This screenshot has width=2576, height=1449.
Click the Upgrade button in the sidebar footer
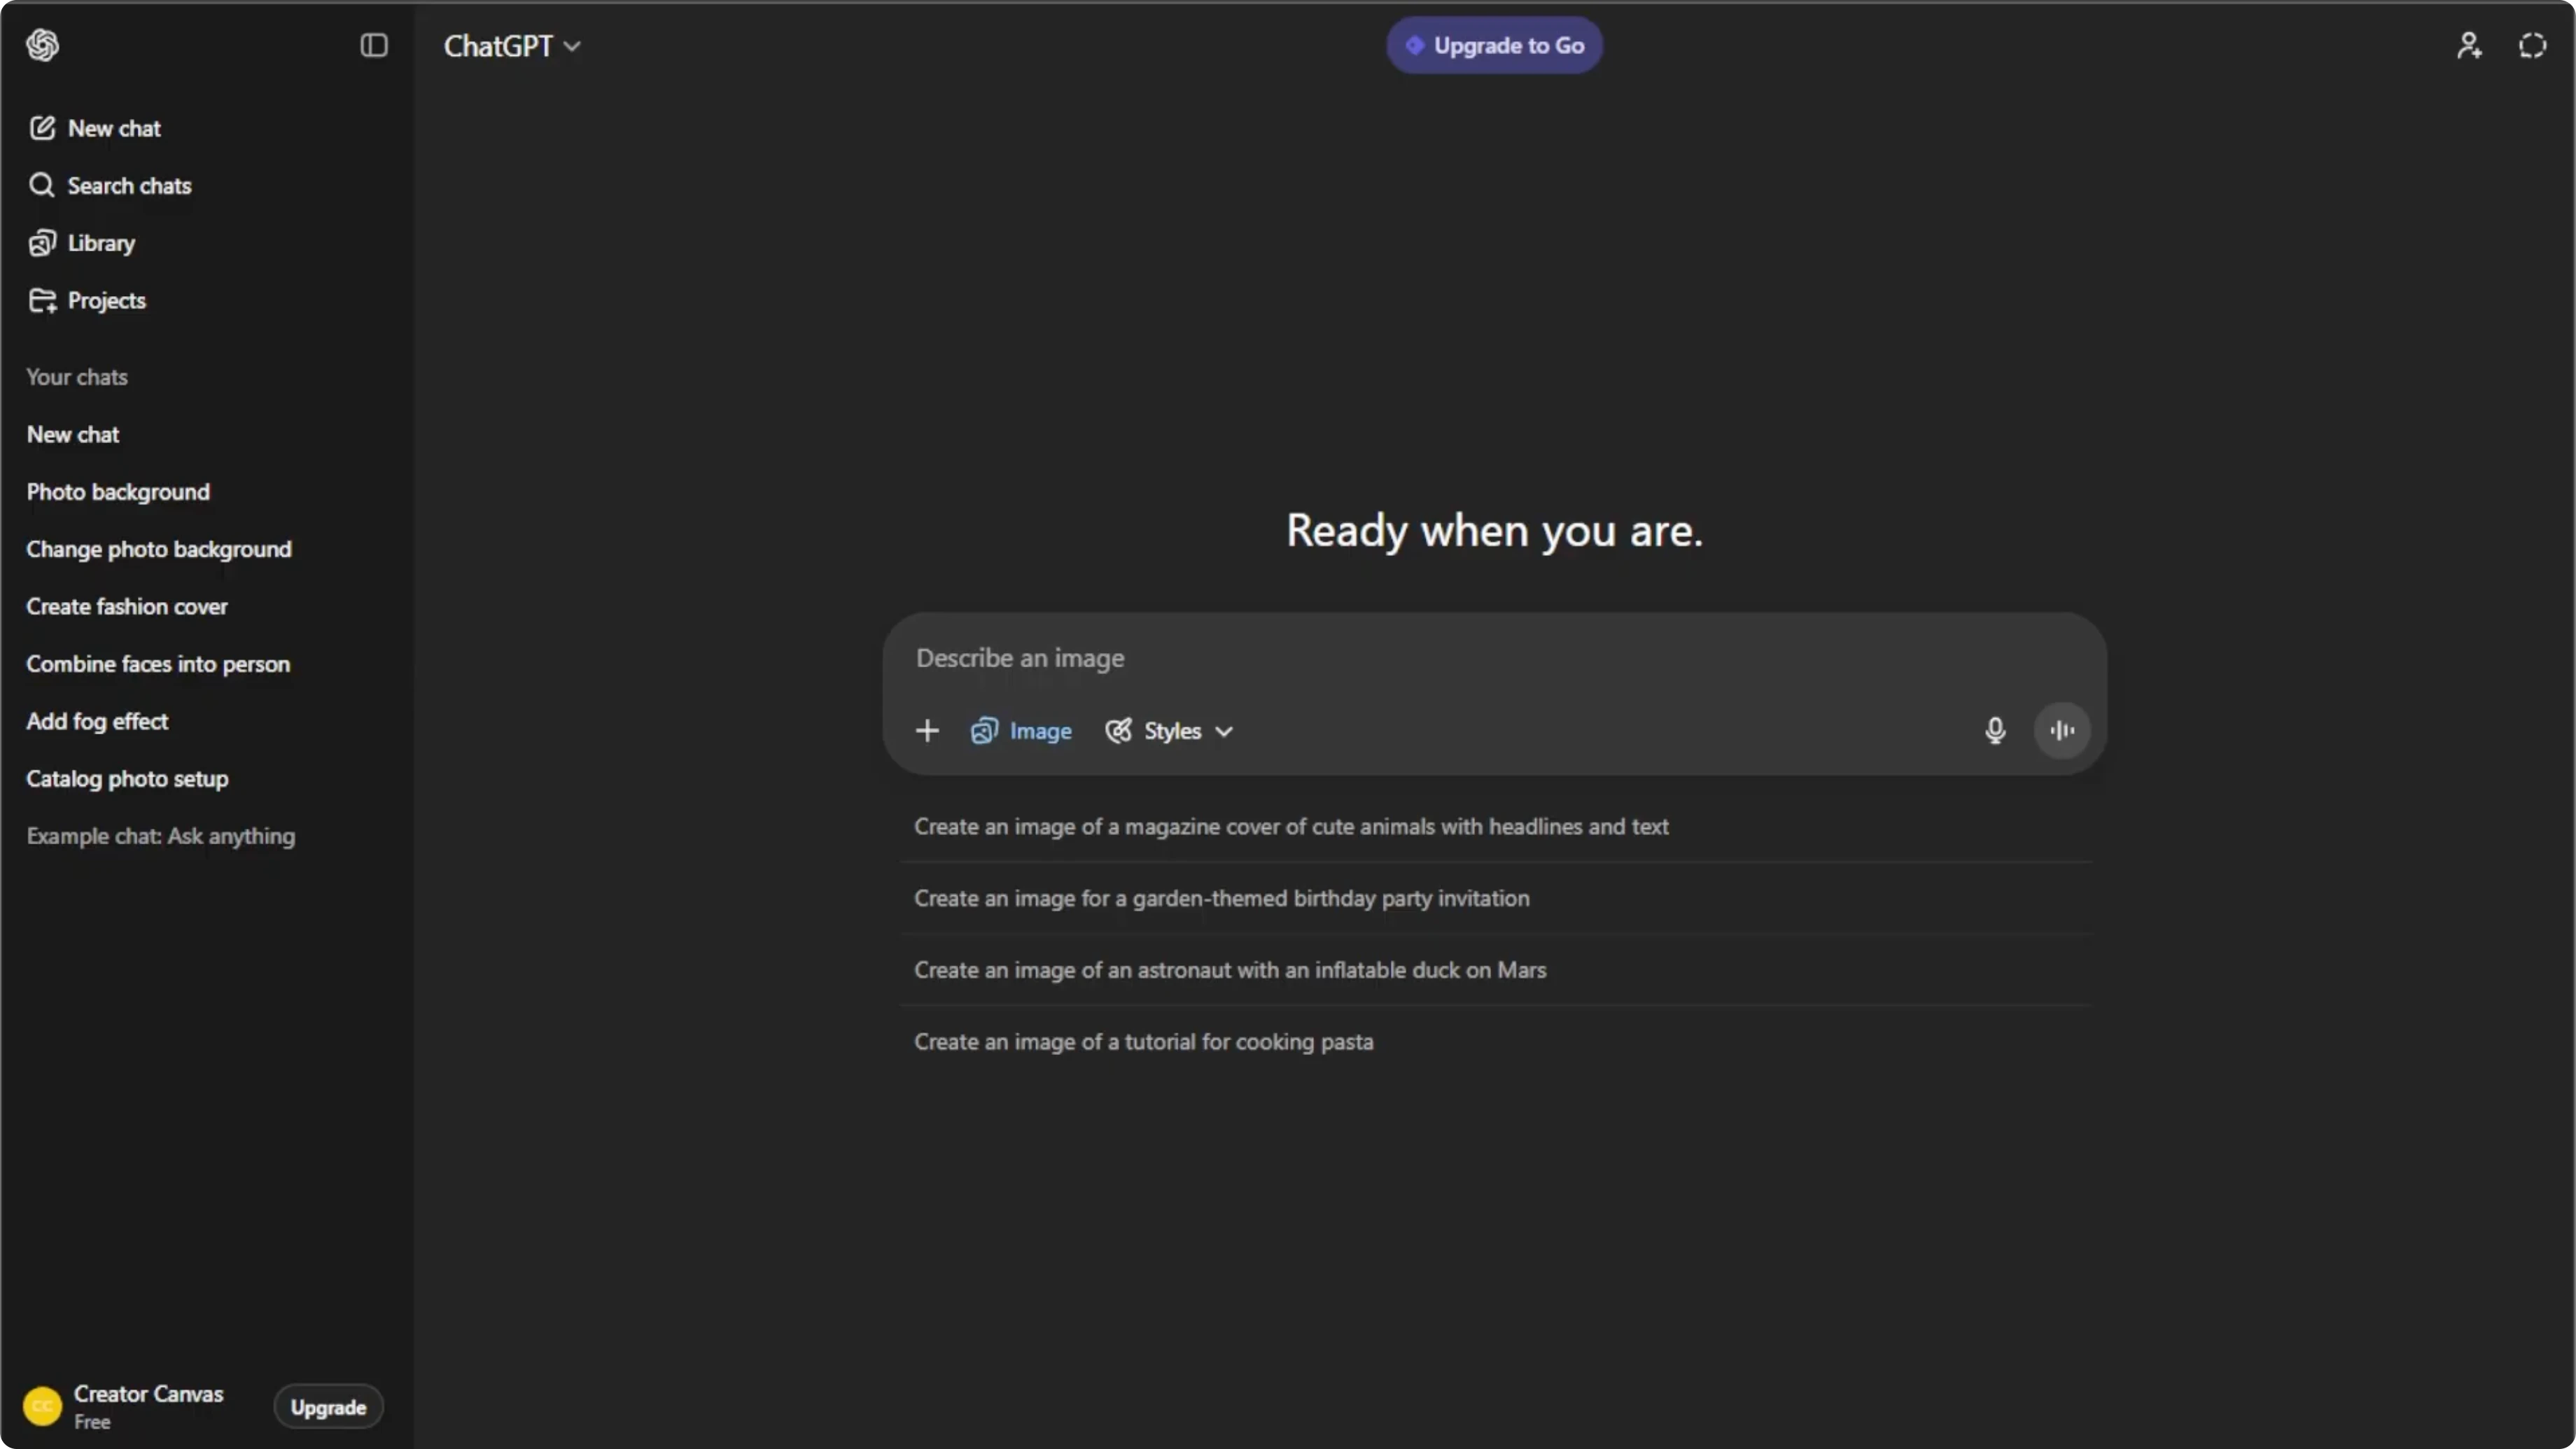(x=328, y=1407)
